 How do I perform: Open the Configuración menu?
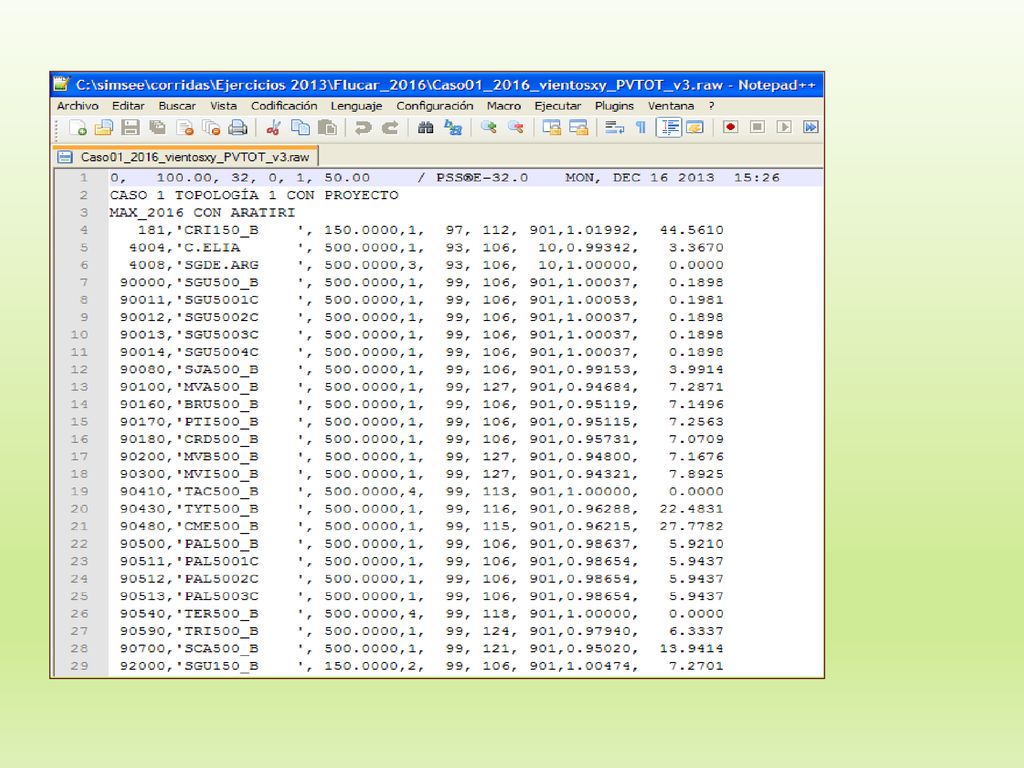(x=435, y=106)
